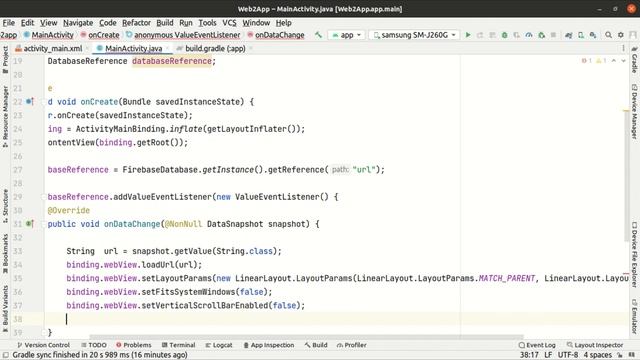Click override gutter icon on line 22
The width and height of the screenshot is (640, 360).
click(30, 101)
